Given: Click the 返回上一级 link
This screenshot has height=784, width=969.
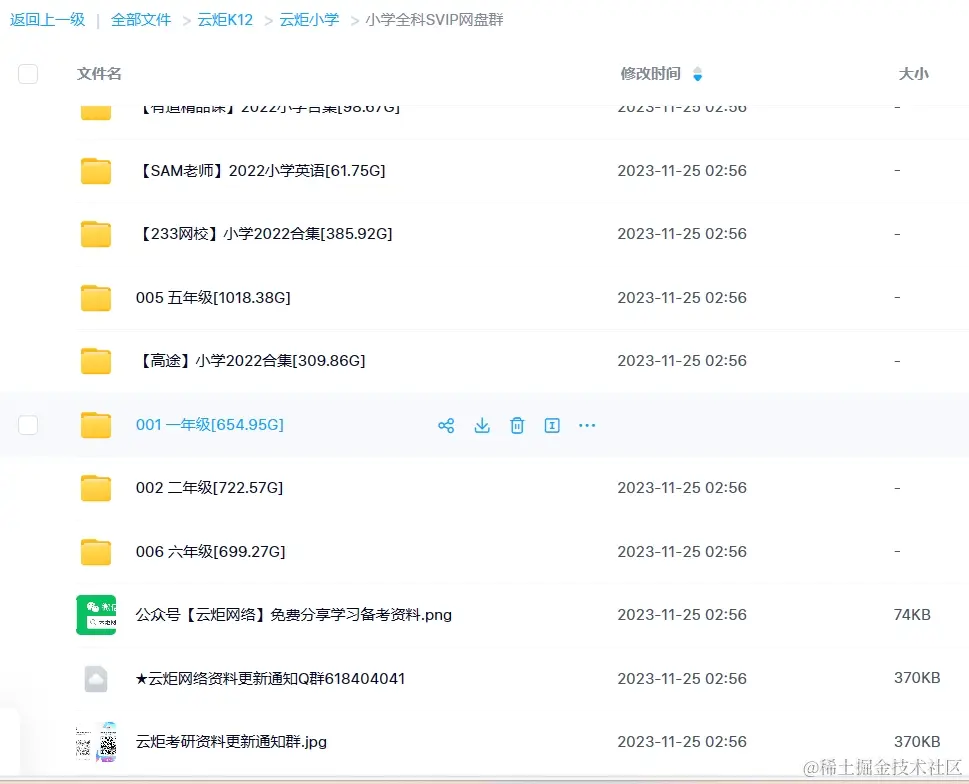Looking at the screenshot, I should pyautogui.click(x=47, y=19).
